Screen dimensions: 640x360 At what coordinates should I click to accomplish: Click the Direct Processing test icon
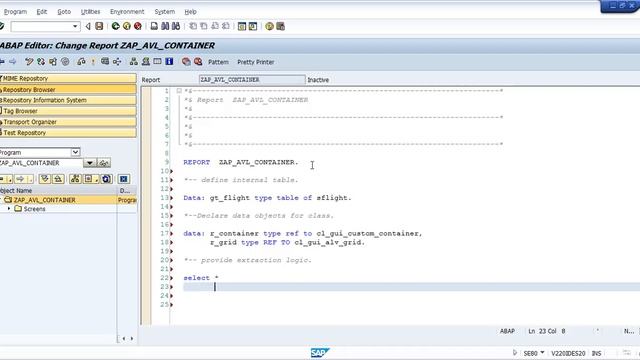pyautogui.click(x=105, y=62)
